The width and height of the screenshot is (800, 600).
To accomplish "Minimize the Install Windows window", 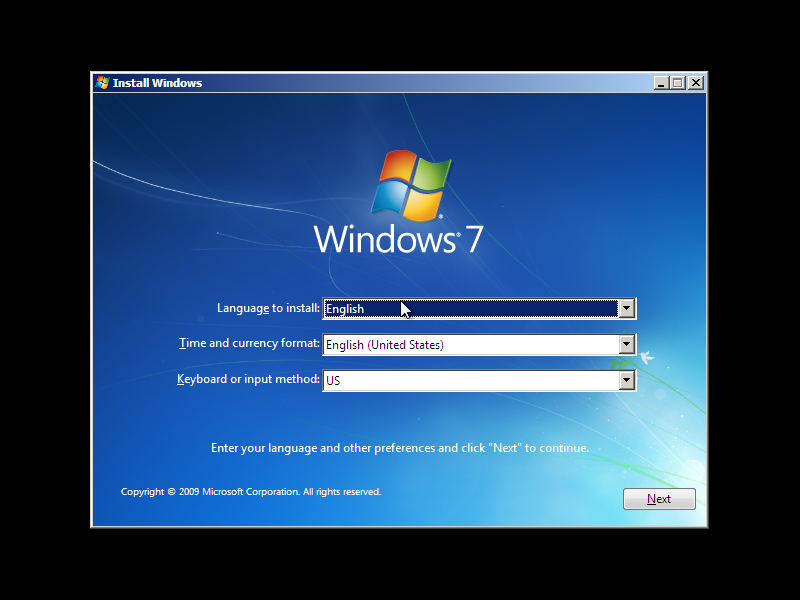I will (663, 83).
